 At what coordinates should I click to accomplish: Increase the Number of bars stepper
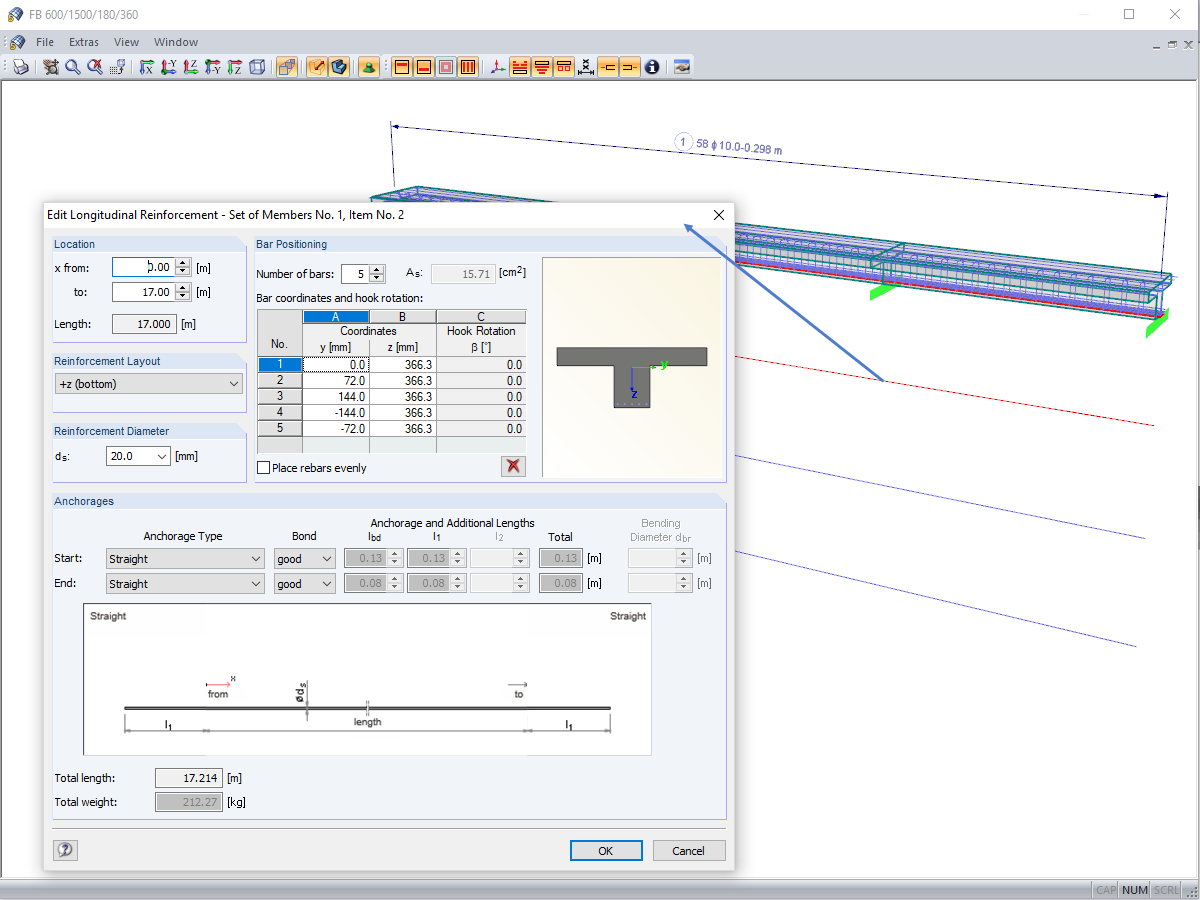pyautogui.click(x=377, y=269)
